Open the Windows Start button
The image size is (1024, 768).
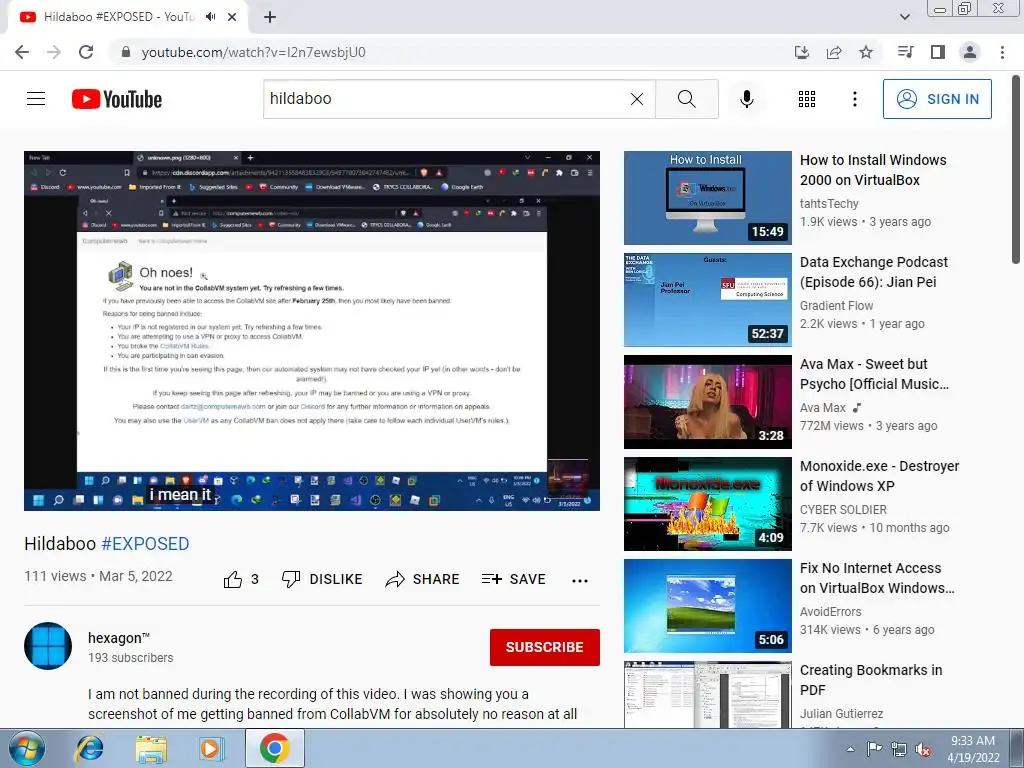point(25,749)
